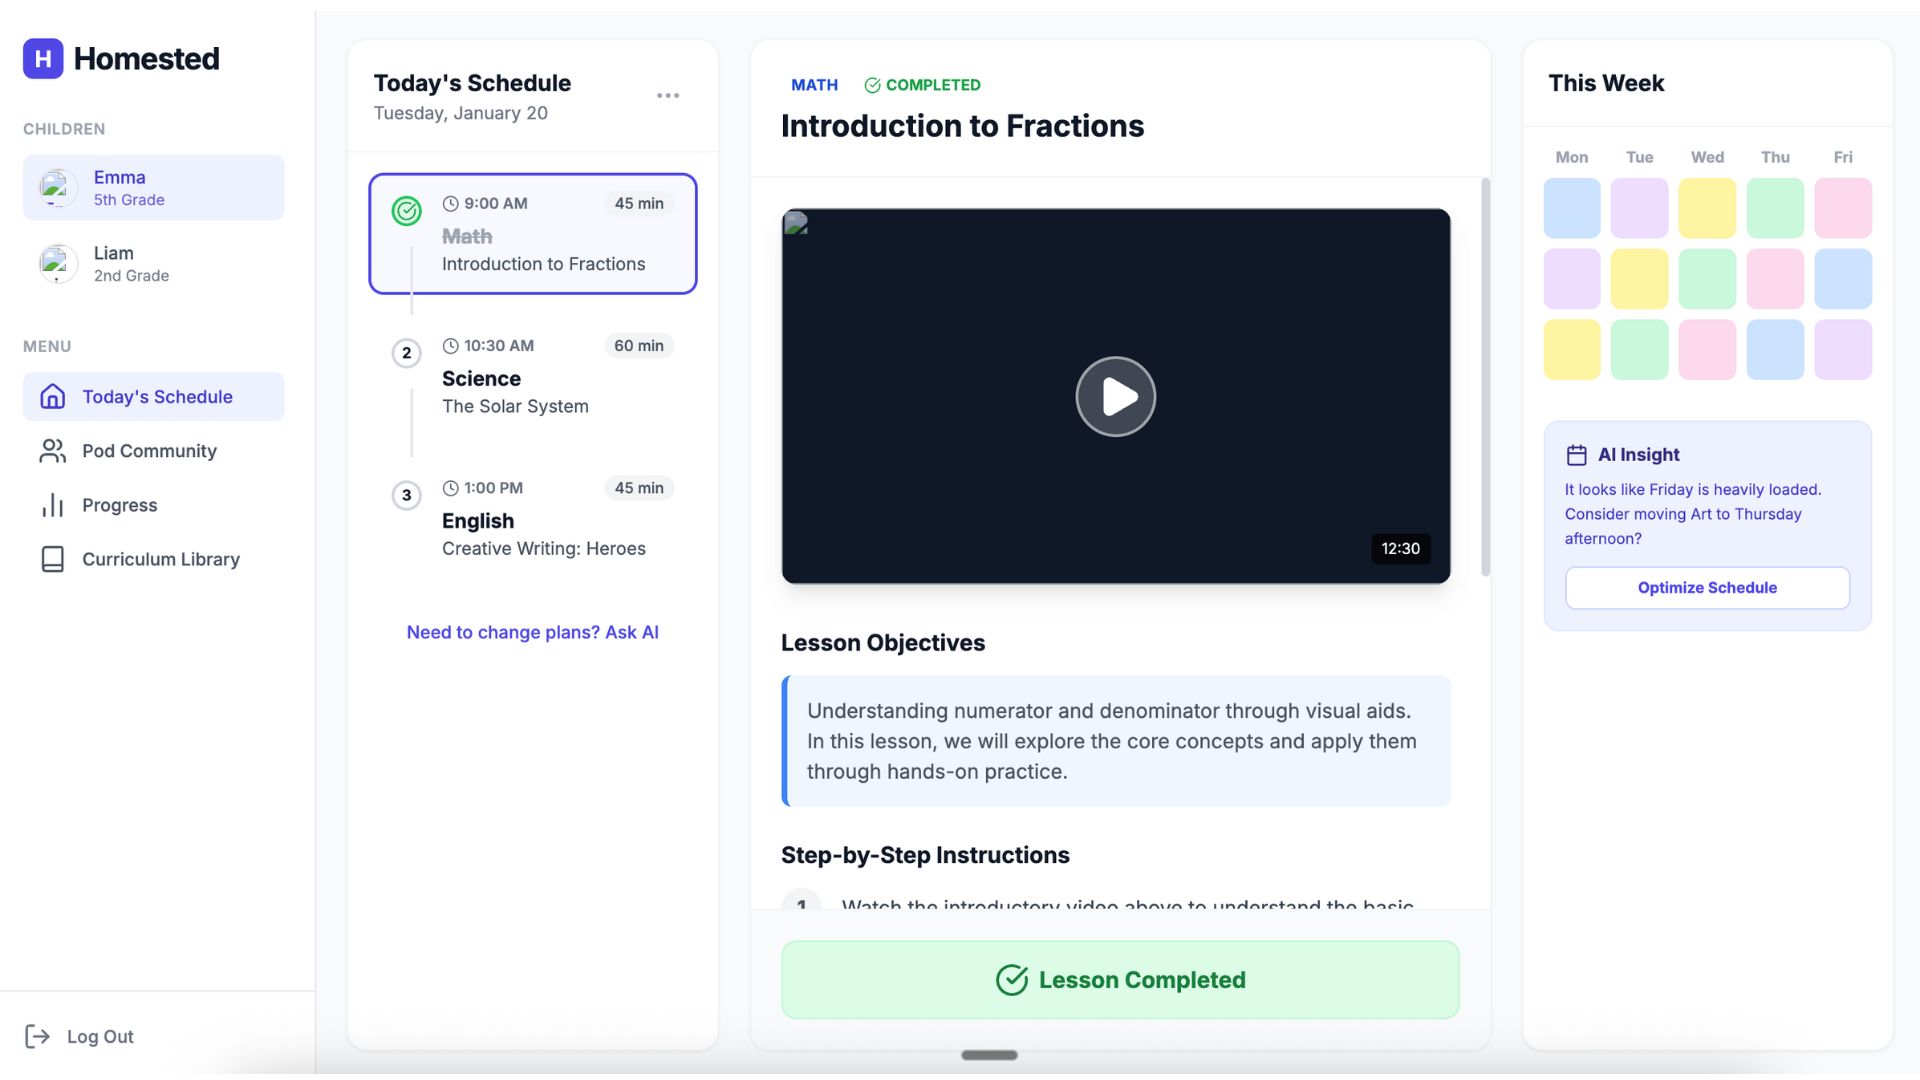Mark Science lesson step 2 circle
The width and height of the screenshot is (1920, 1080).
pyautogui.click(x=406, y=353)
